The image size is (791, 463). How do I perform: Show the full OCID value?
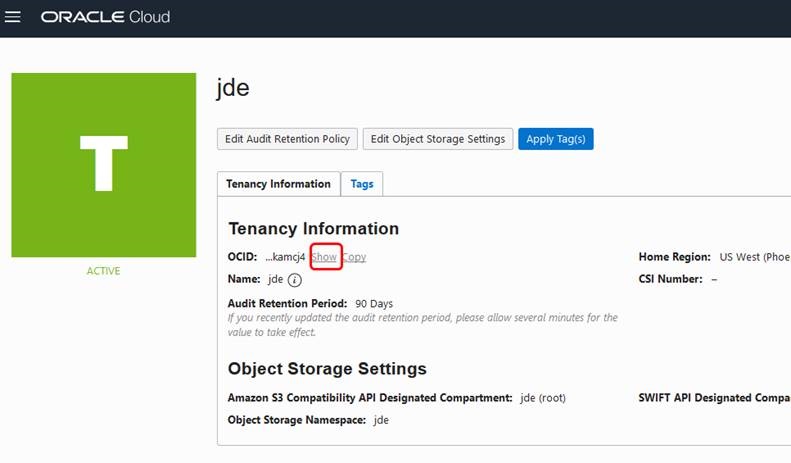324,257
